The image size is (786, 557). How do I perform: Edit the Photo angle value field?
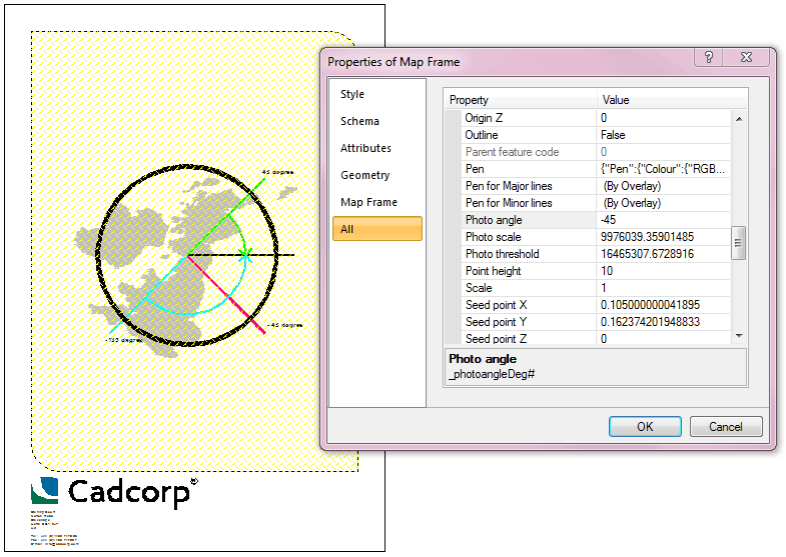click(x=664, y=220)
